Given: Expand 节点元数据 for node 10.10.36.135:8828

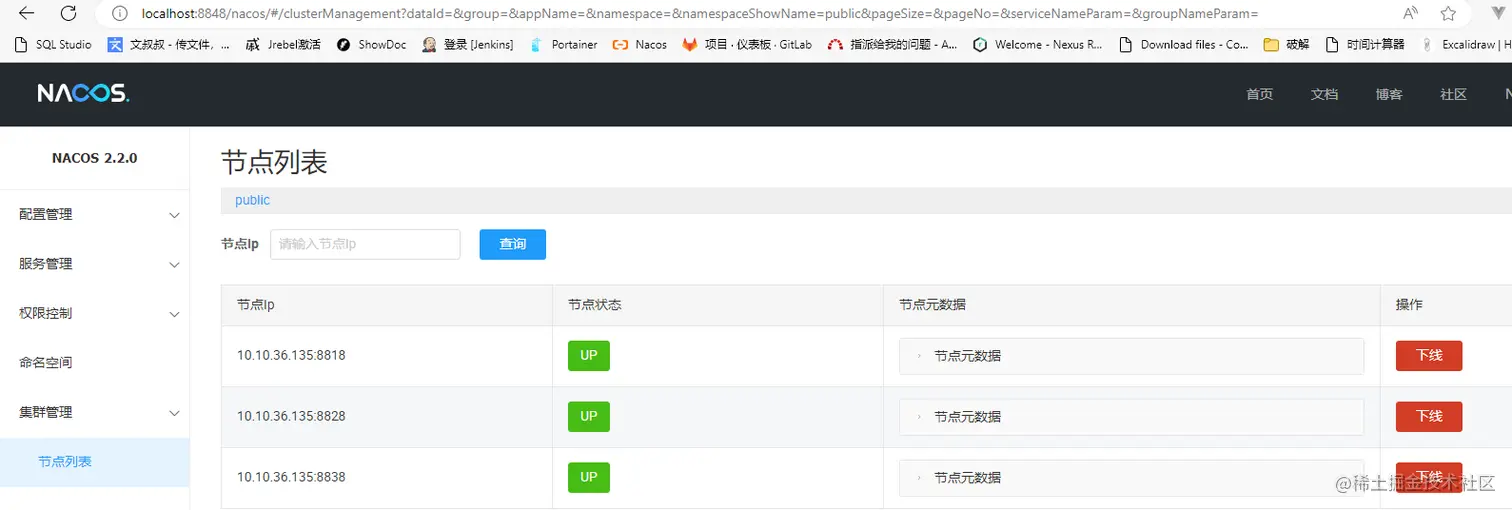Looking at the screenshot, I should [x=1131, y=417].
